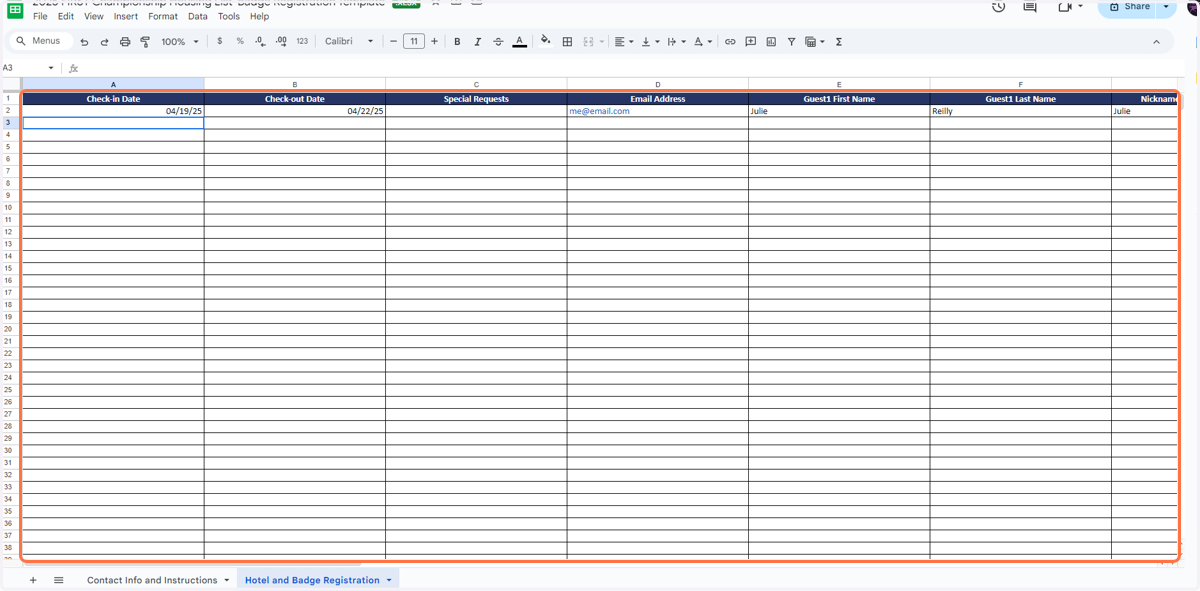This screenshot has height=591, width=1200.
Task: Open text rotation dropdown
Action: 703,41
